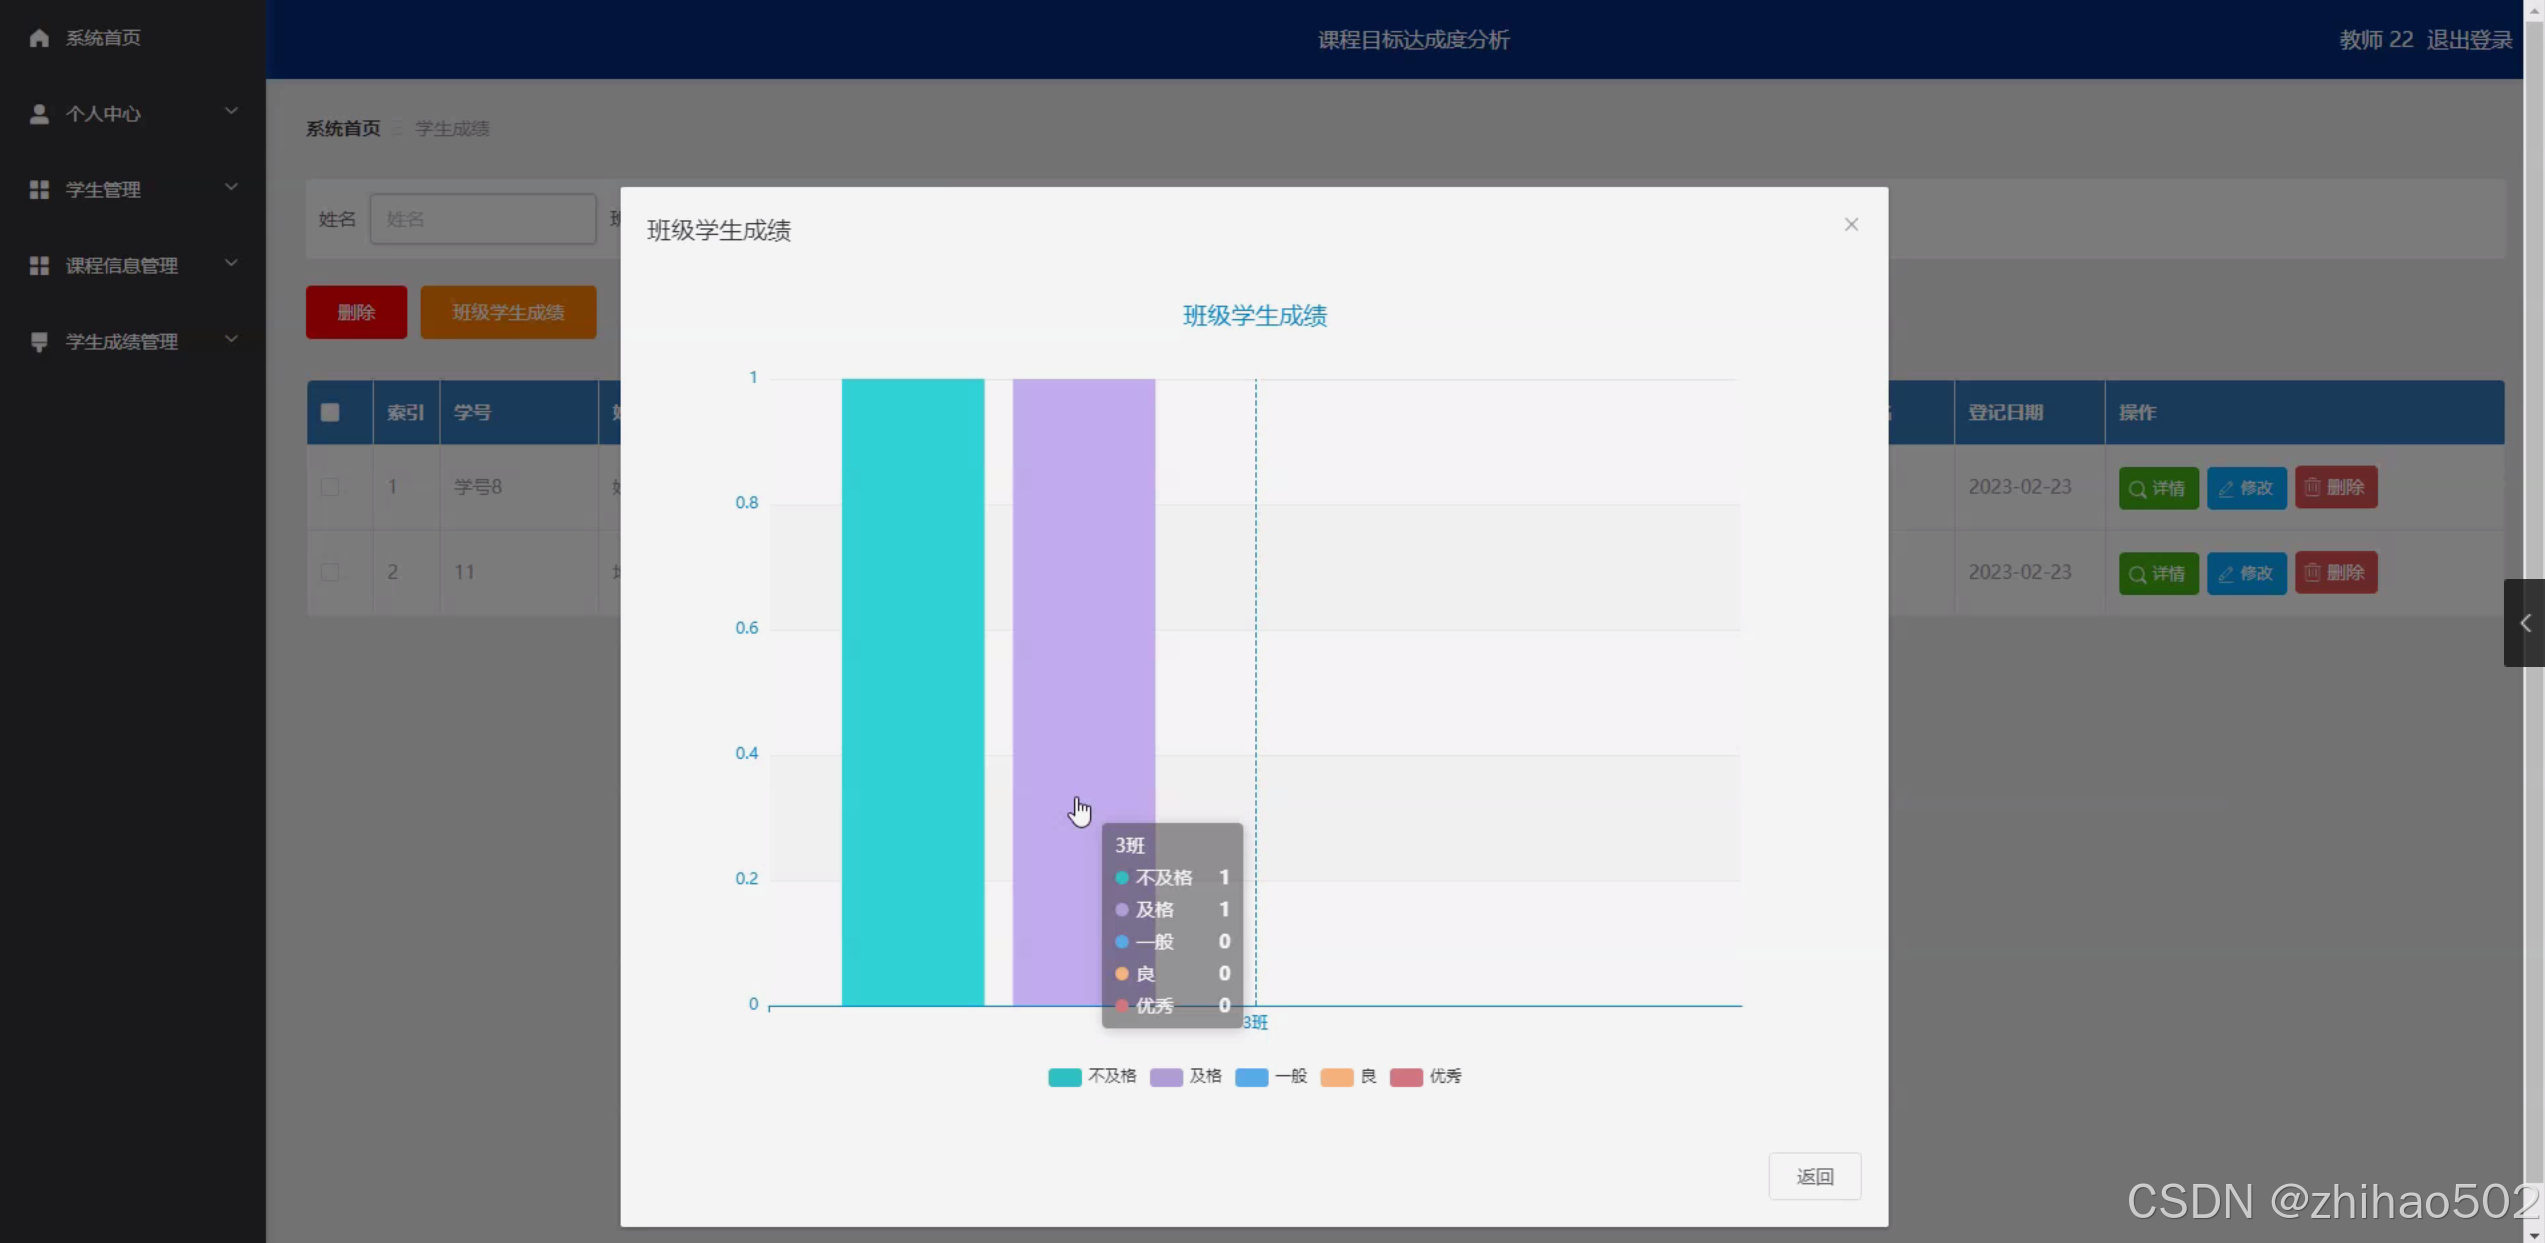Toggle the select-all checkbox in table header
The height and width of the screenshot is (1243, 2545).
point(330,412)
